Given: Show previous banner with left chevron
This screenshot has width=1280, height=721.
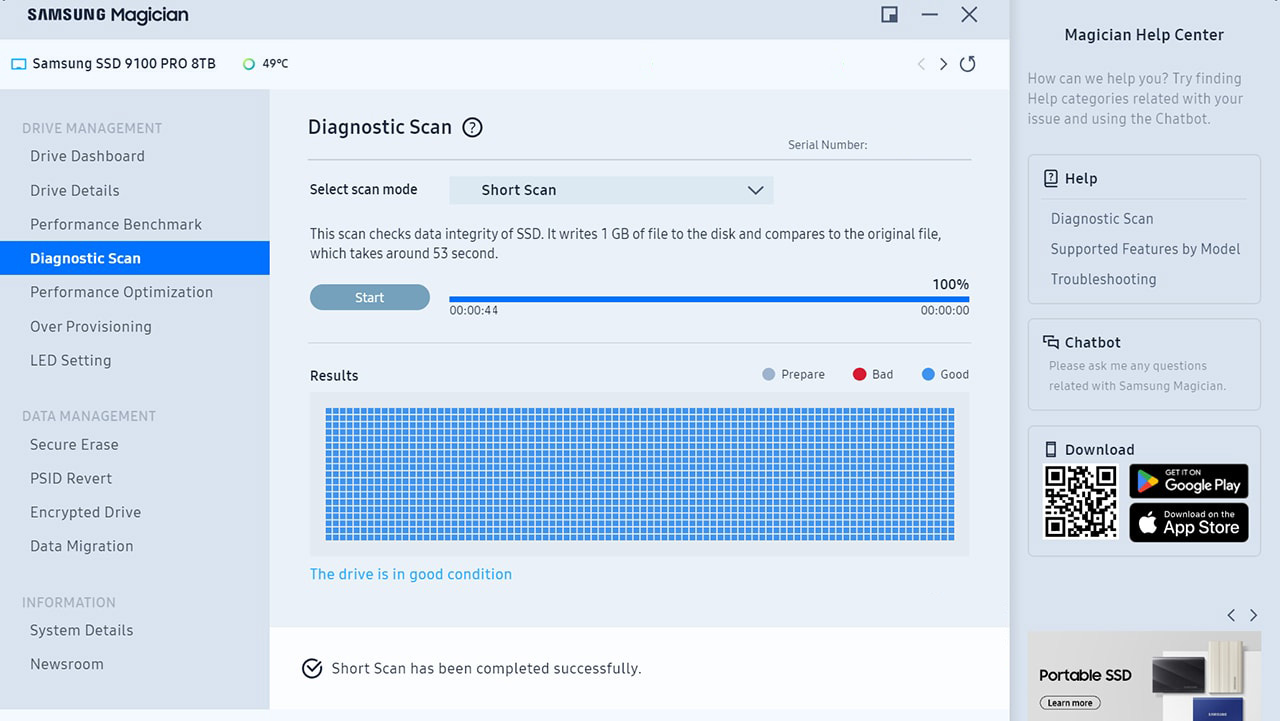Looking at the screenshot, I should tap(1231, 615).
